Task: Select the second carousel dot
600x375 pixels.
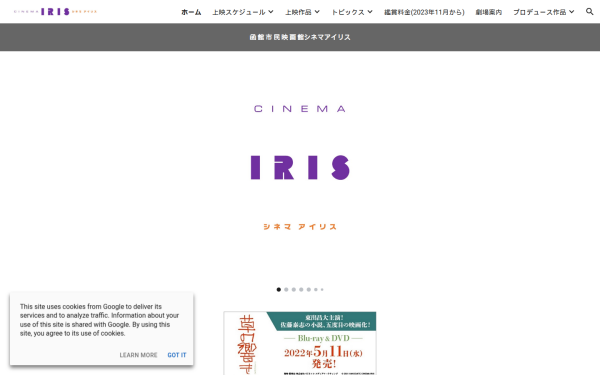Action: (286, 290)
